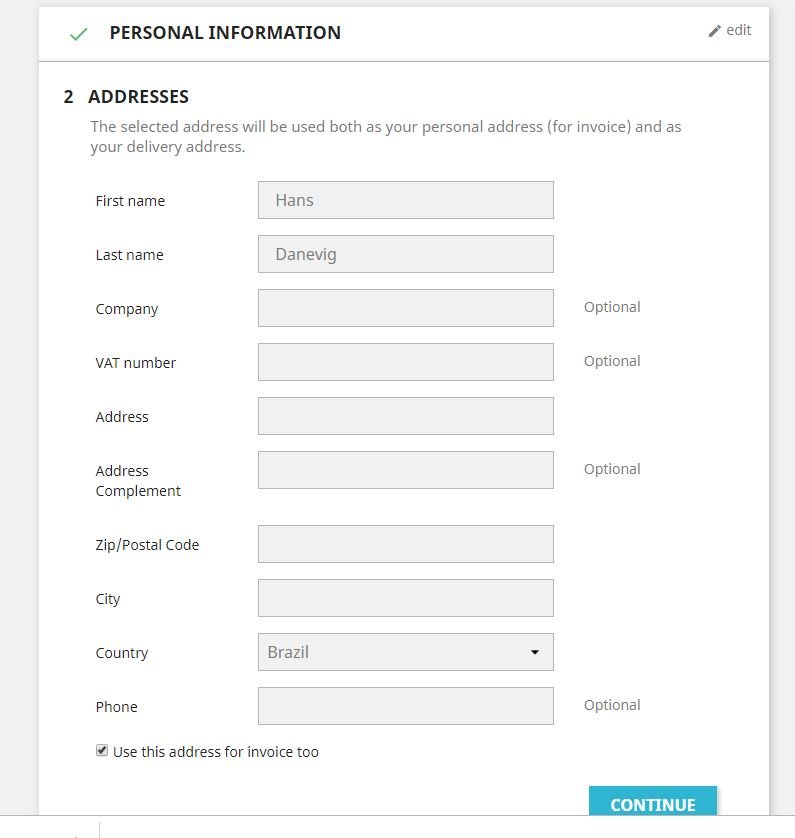
Task: Click the Addresses step heading
Action: pyautogui.click(x=138, y=97)
